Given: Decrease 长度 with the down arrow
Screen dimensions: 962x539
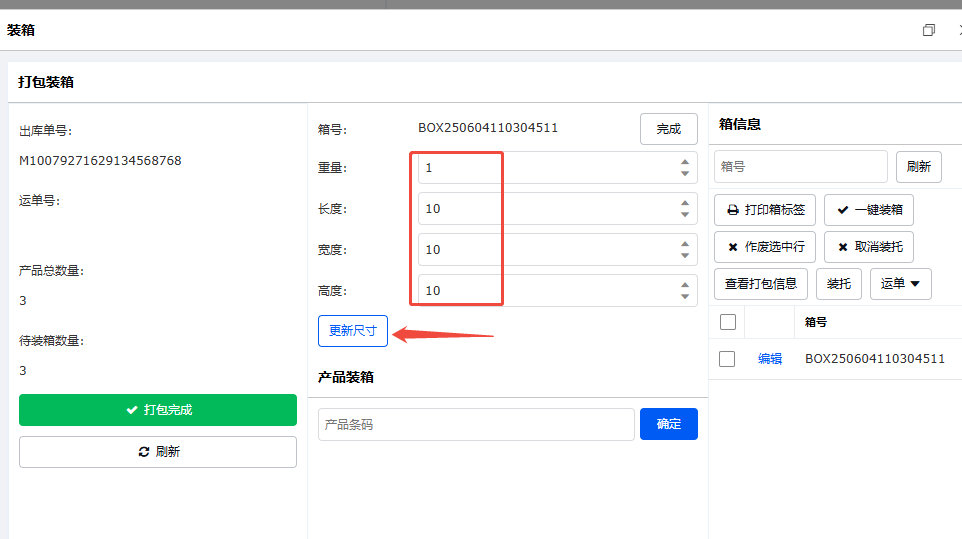Looking at the screenshot, I should [x=685, y=215].
